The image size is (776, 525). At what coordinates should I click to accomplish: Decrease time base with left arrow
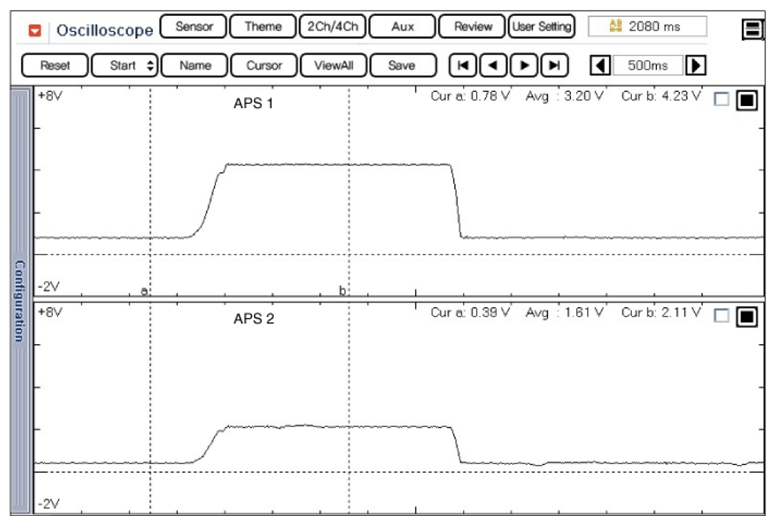[x=600, y=66]
